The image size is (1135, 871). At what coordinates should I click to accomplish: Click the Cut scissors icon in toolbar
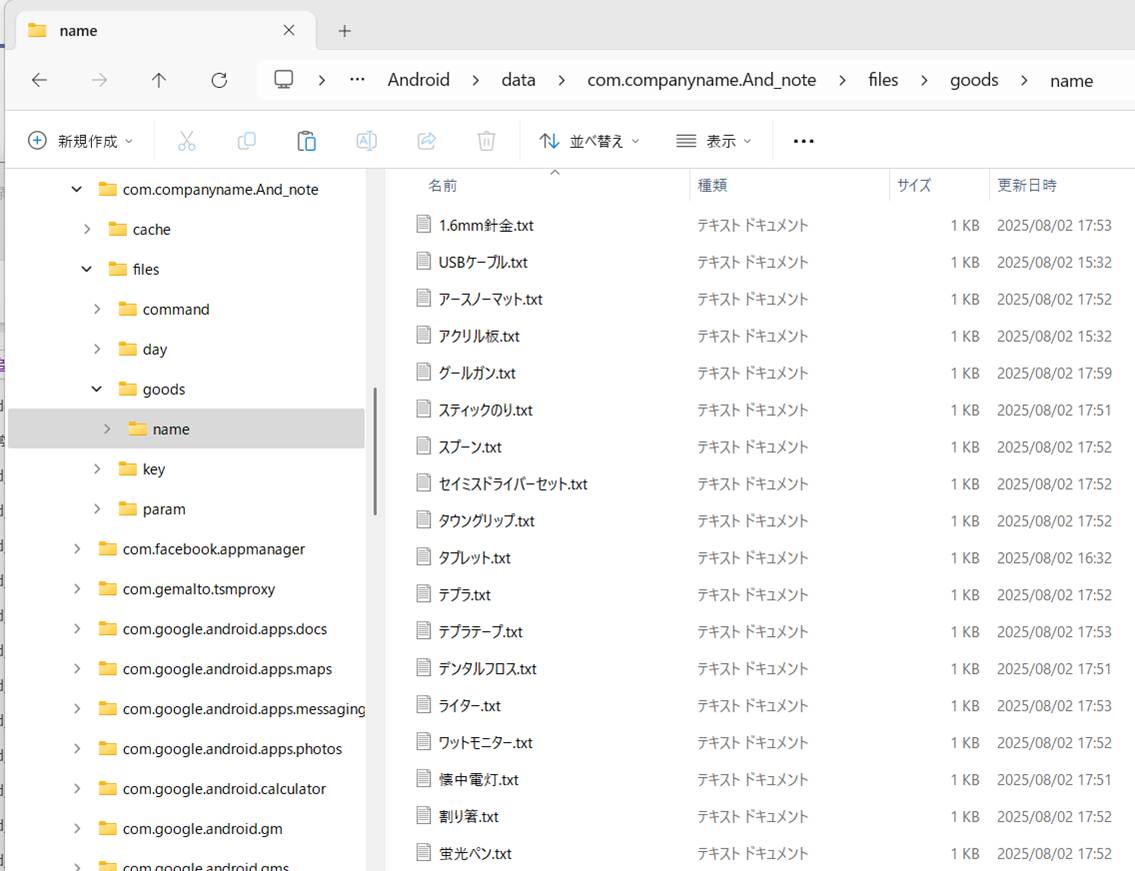186,141
